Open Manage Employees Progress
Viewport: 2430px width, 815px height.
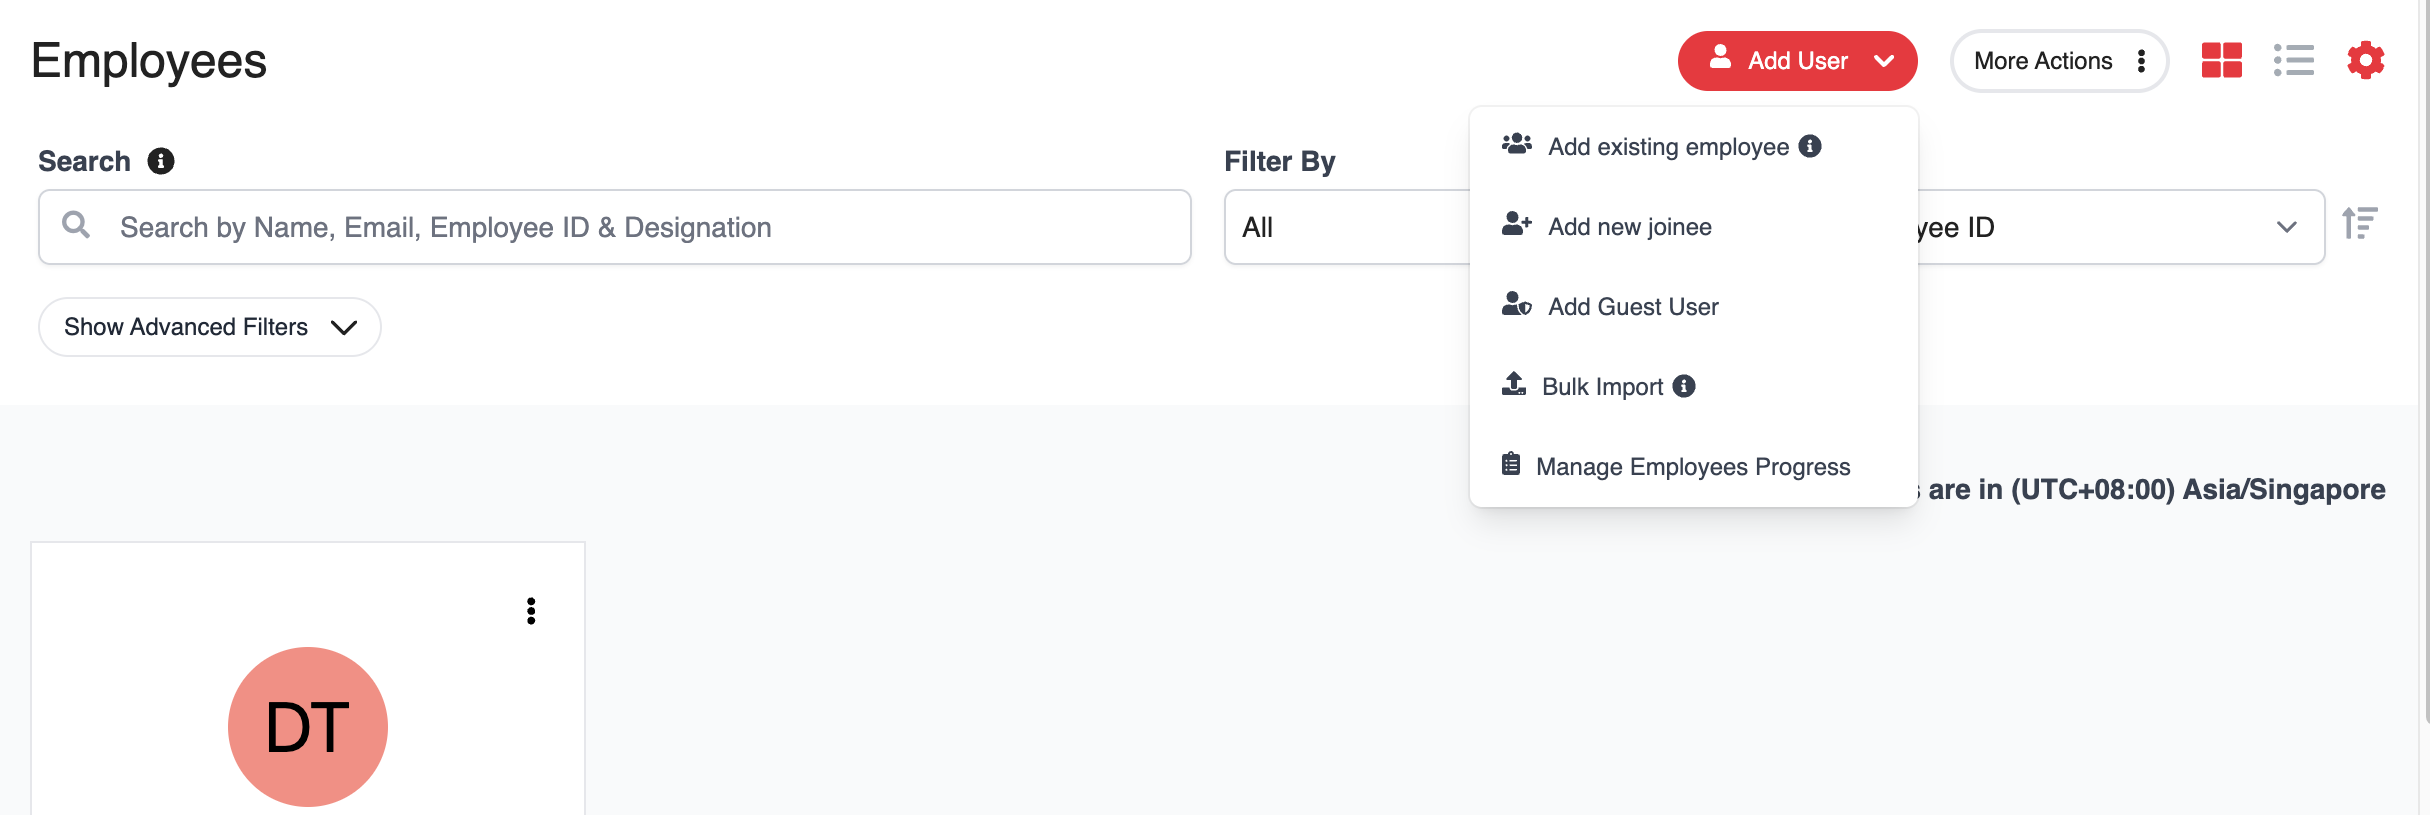click(x=1692, y=467)
